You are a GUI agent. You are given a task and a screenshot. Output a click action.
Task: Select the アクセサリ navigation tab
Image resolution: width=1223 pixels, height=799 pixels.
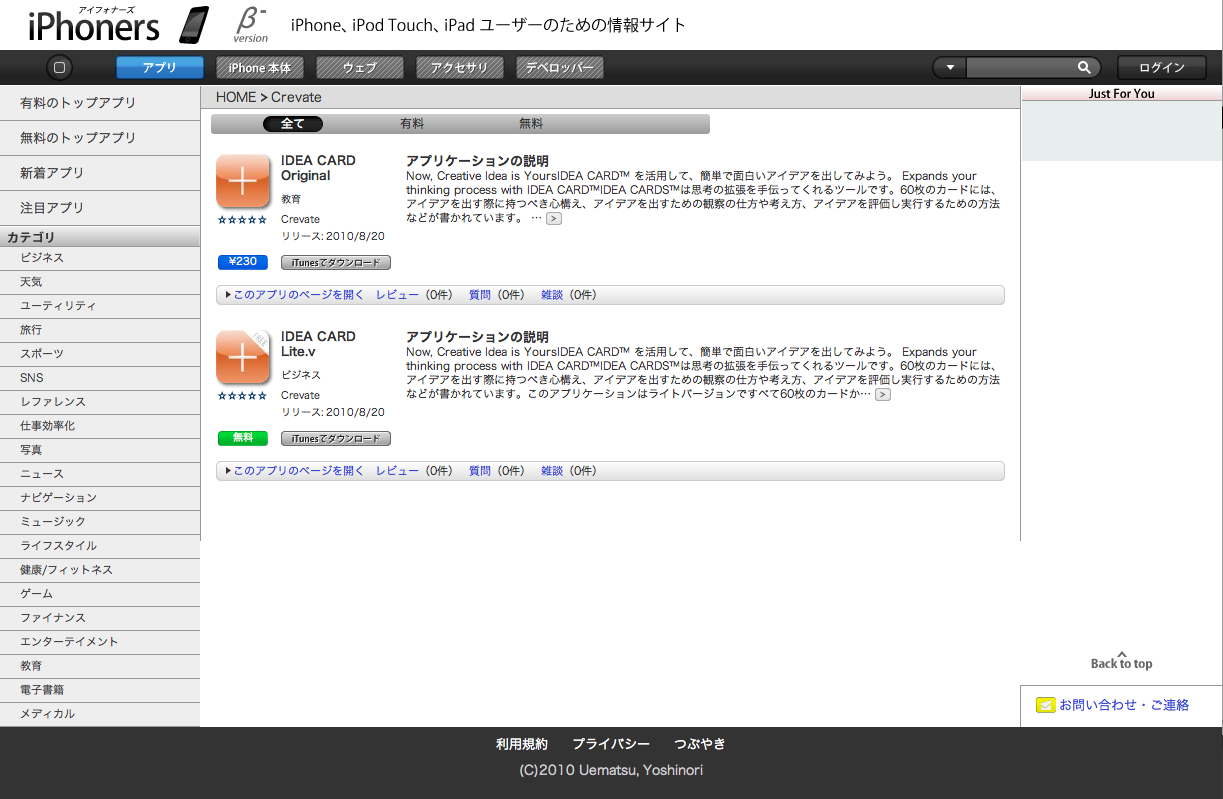click(x=460, y=68)
